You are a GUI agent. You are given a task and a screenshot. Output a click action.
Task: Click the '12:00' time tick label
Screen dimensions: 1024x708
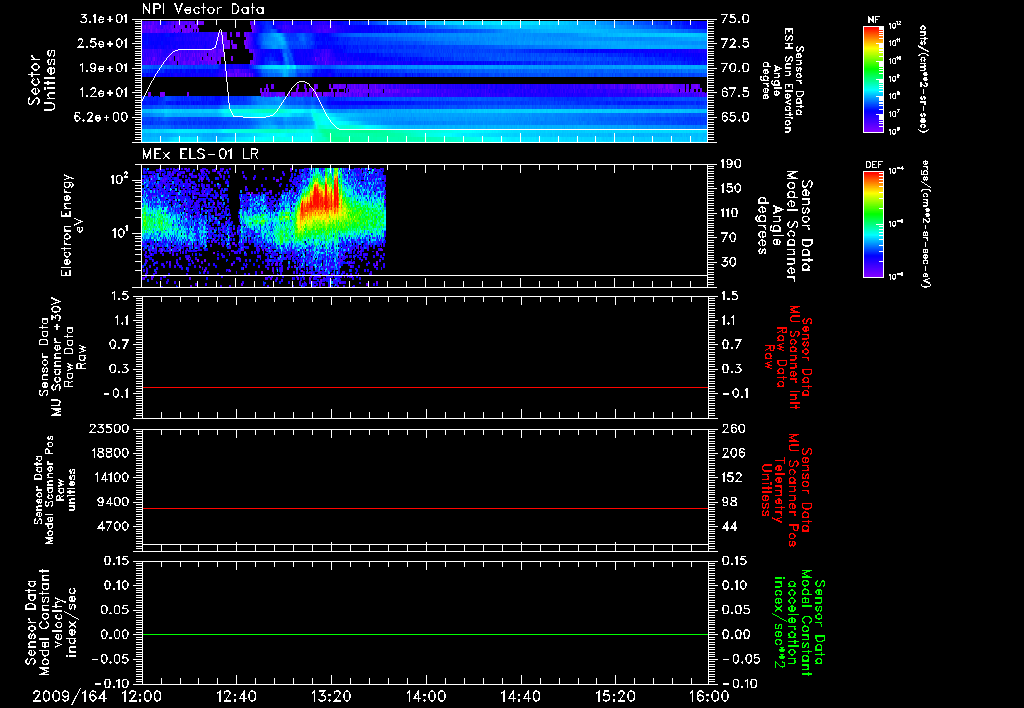pos(142,696)
